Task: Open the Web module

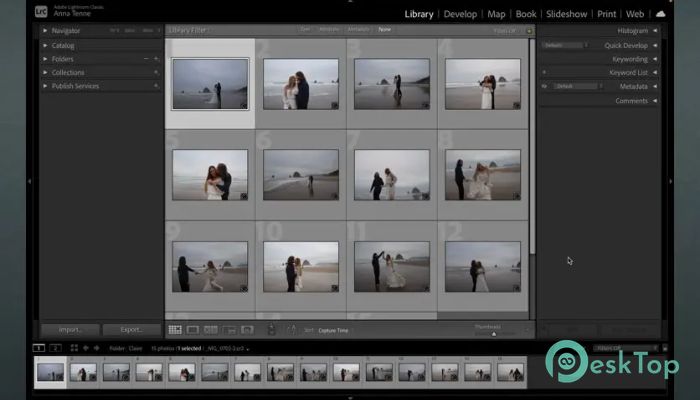Action: tap(635, 14)
